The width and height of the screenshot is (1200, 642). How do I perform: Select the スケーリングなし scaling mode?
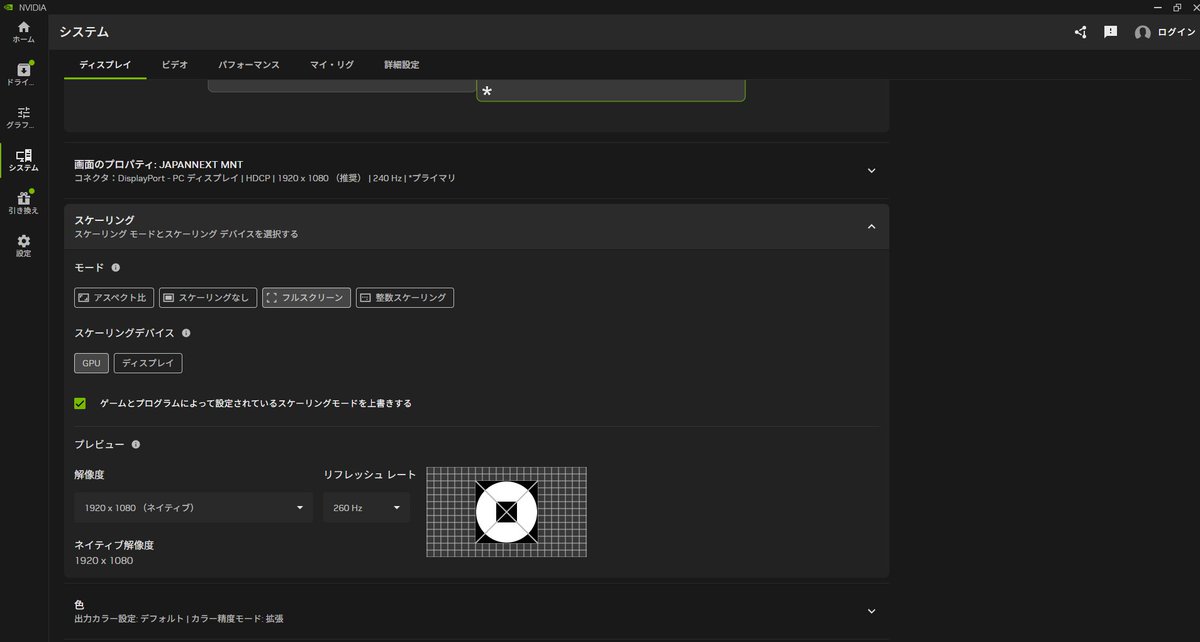(207, 298)
